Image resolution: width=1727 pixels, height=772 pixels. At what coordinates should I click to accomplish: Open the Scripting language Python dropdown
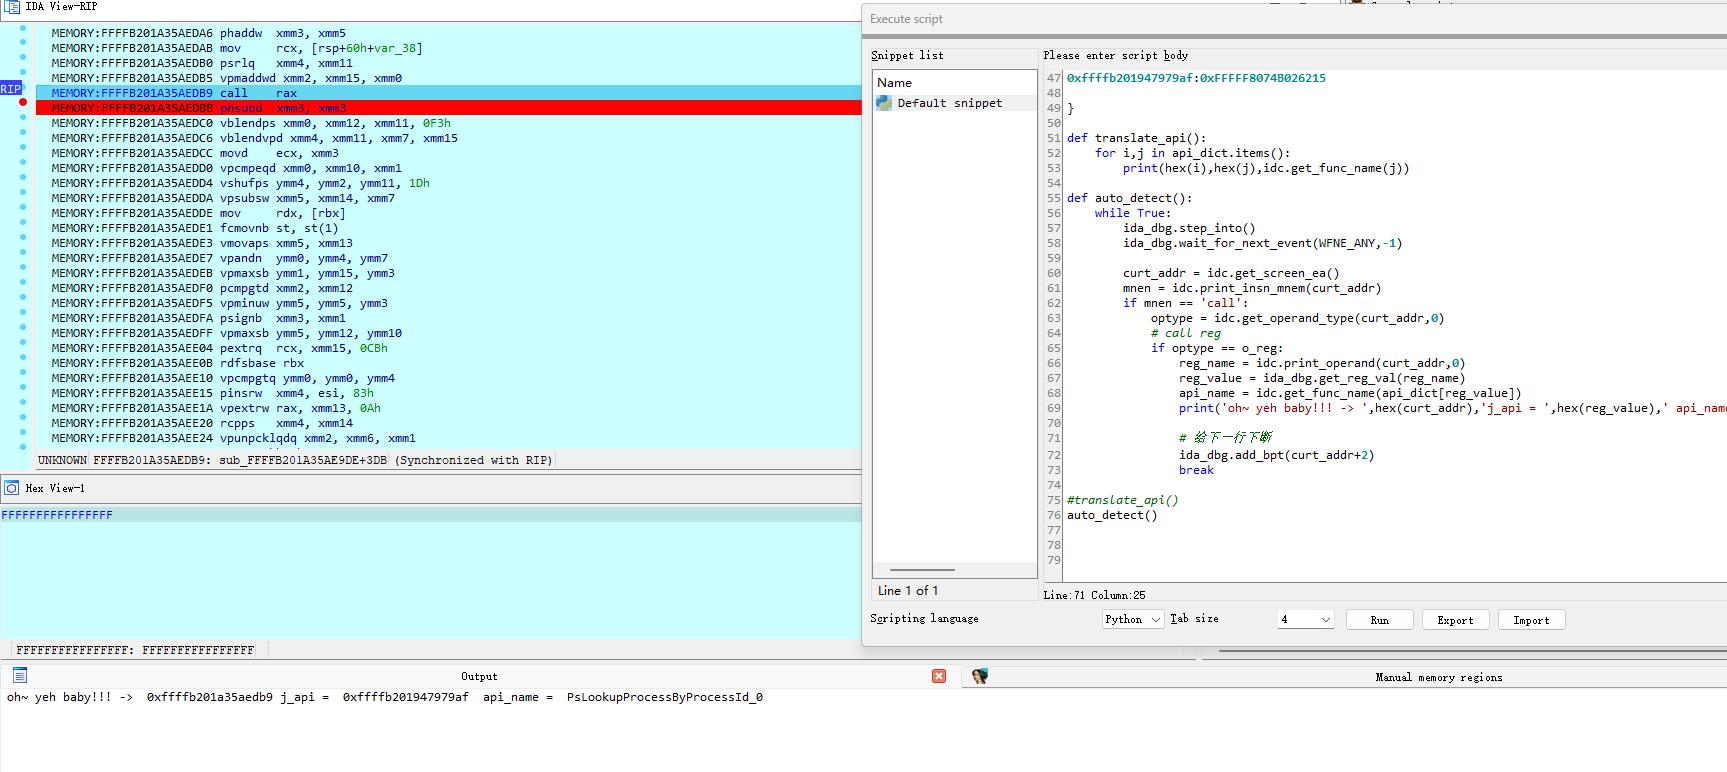click(x=1133, y=620)
